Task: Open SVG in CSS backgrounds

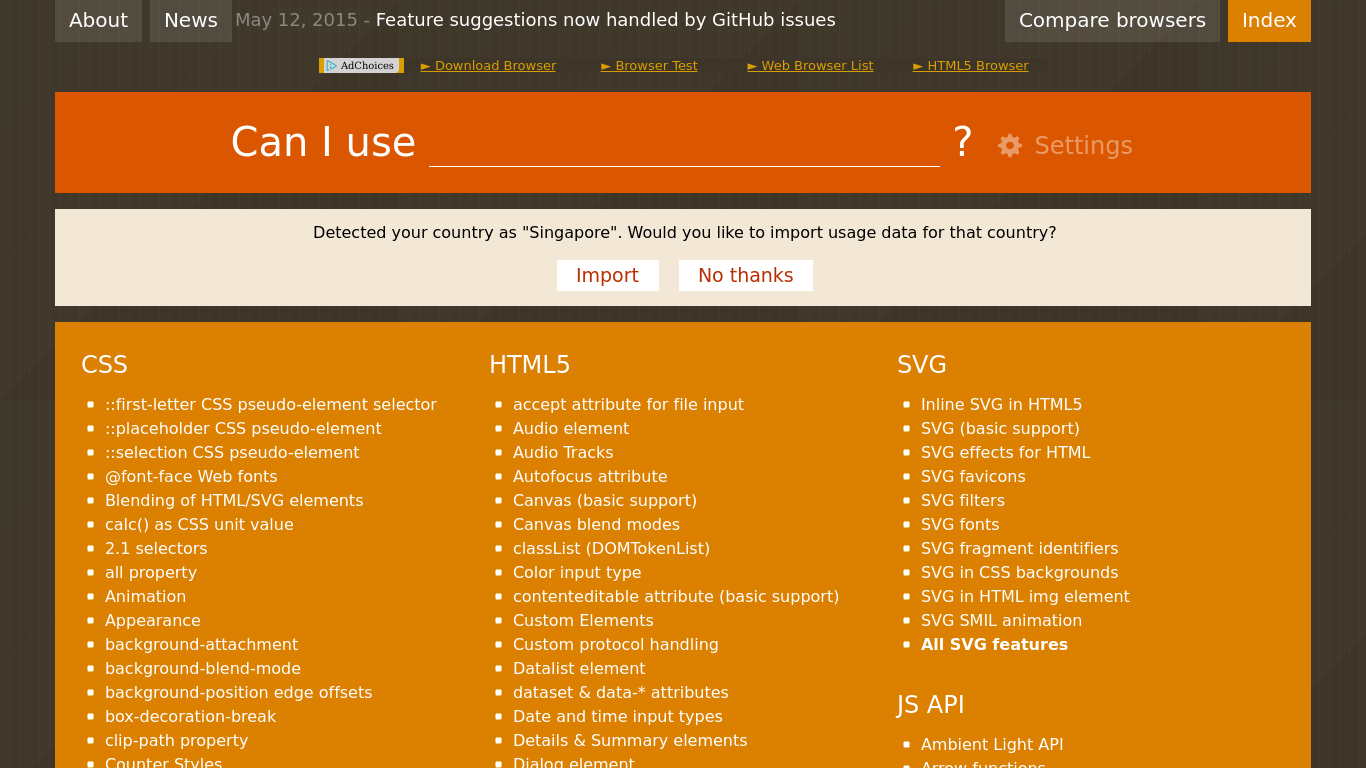Action: coord(1020,573)
